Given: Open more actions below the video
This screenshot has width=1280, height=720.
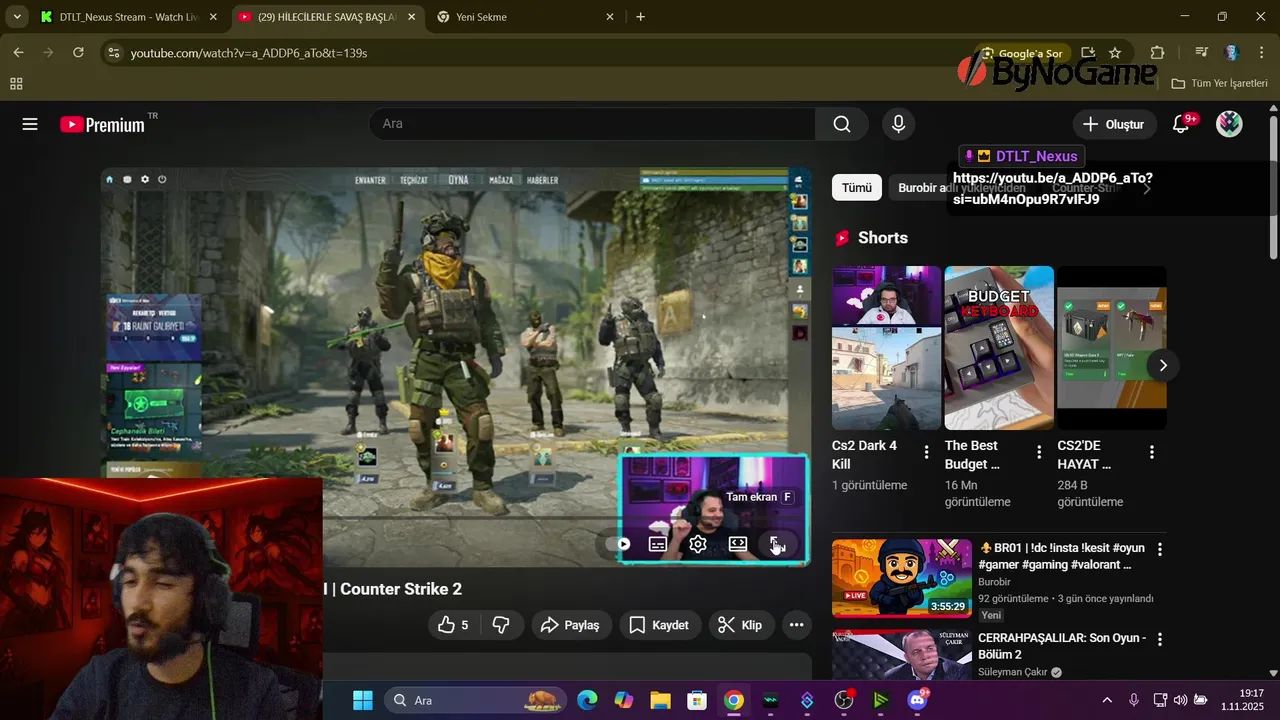Looking at the screenshot, I should pyautogui.click(x=796, y=625).
